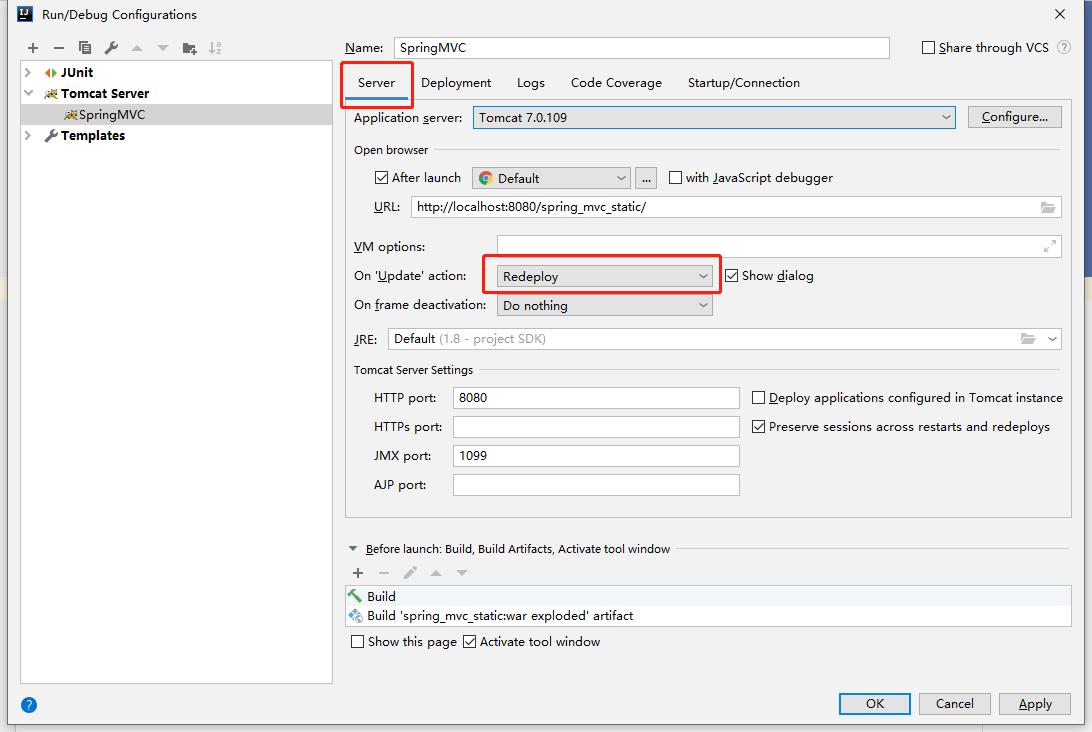This screenshot has width=1092, height=732.
Task: Move configuration up in the list
Action: pyautogui.click(x=137, y=48)
